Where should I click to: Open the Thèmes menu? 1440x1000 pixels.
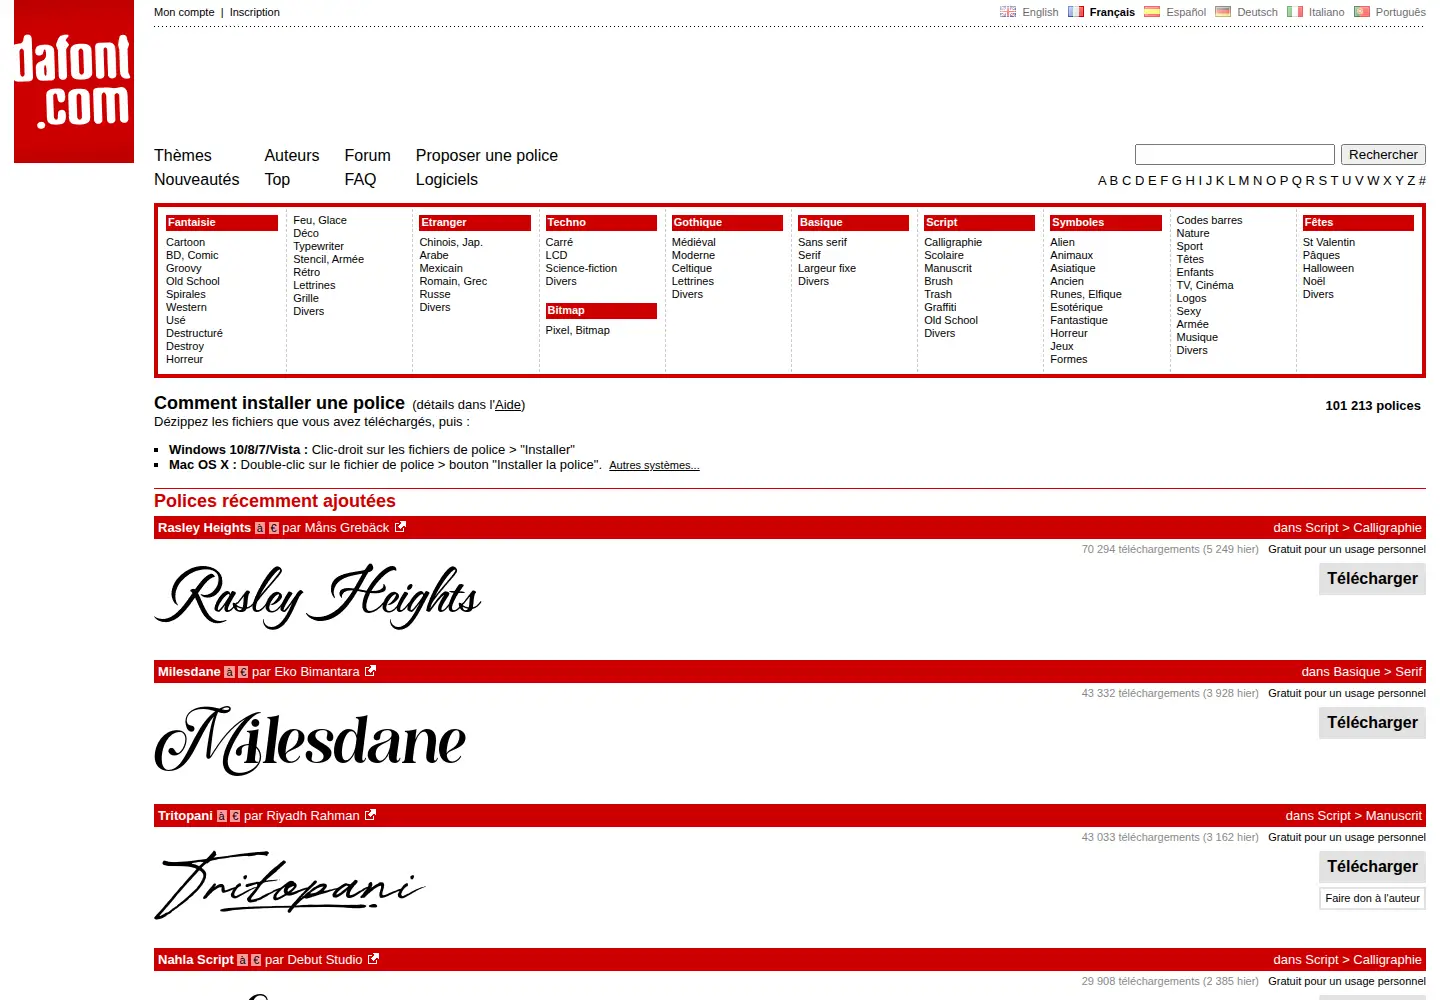pos(183,155)
